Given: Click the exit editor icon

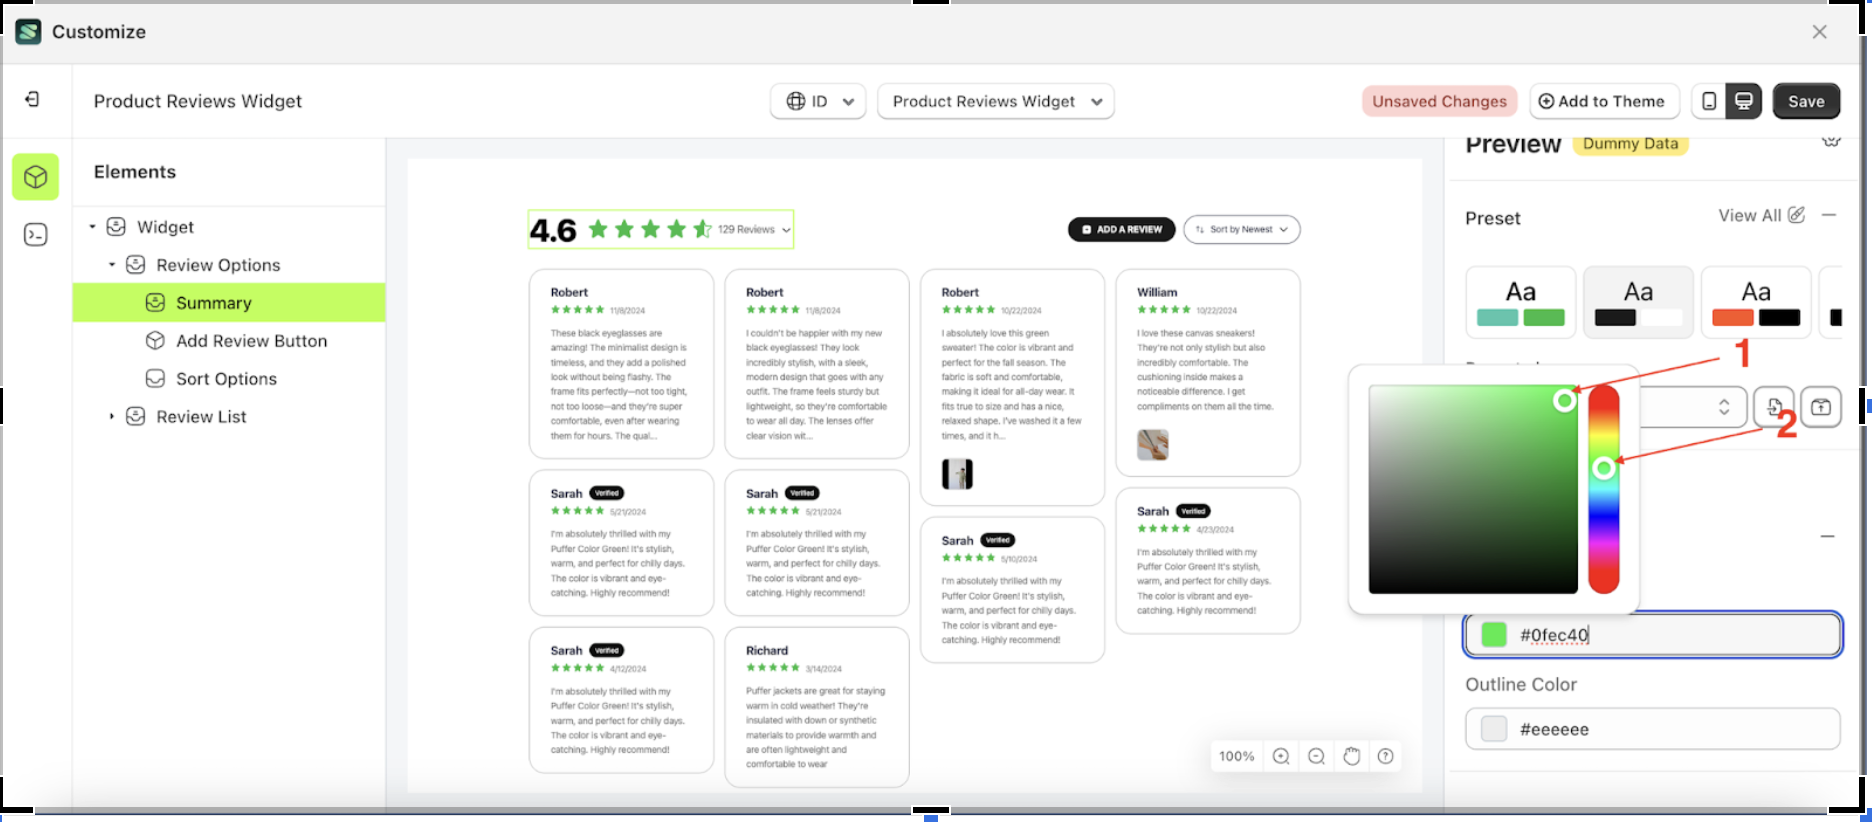Looking at the screenshot, I should click(32, 99).
